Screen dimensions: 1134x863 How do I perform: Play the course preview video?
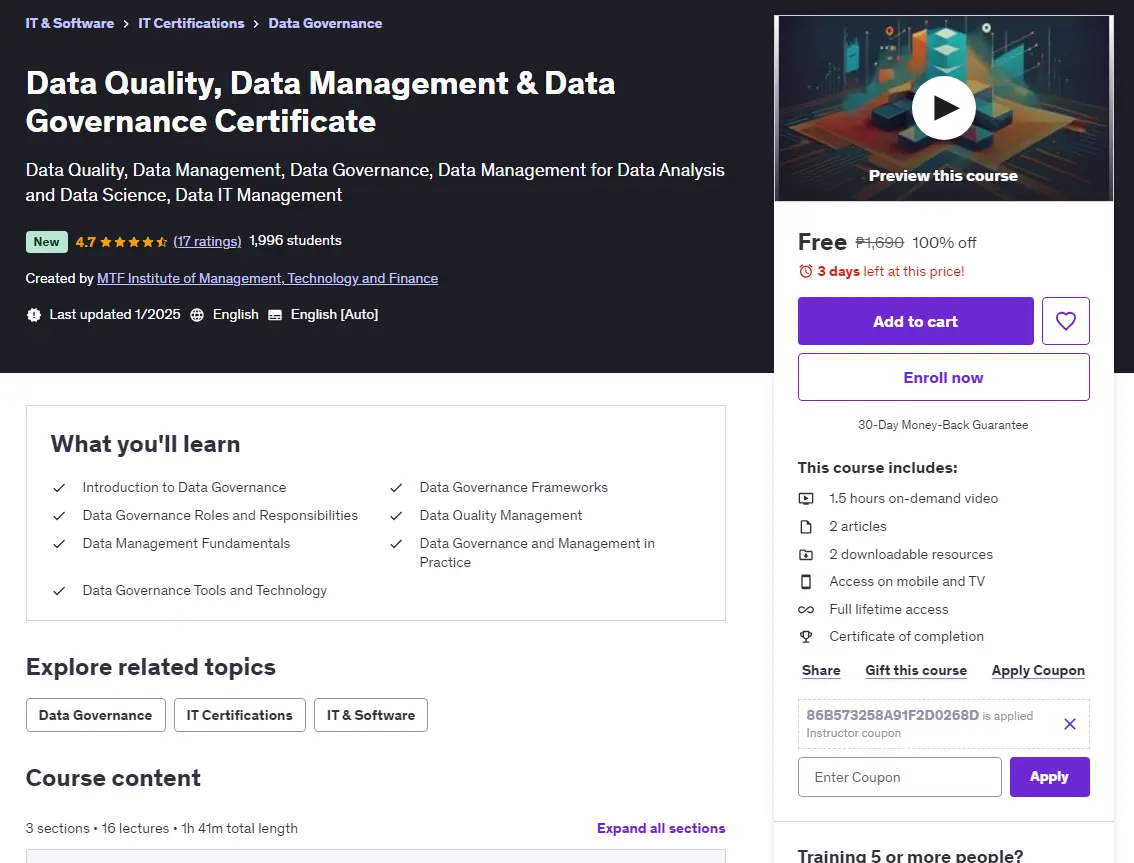pyautogui.click(x=943, y=108)
